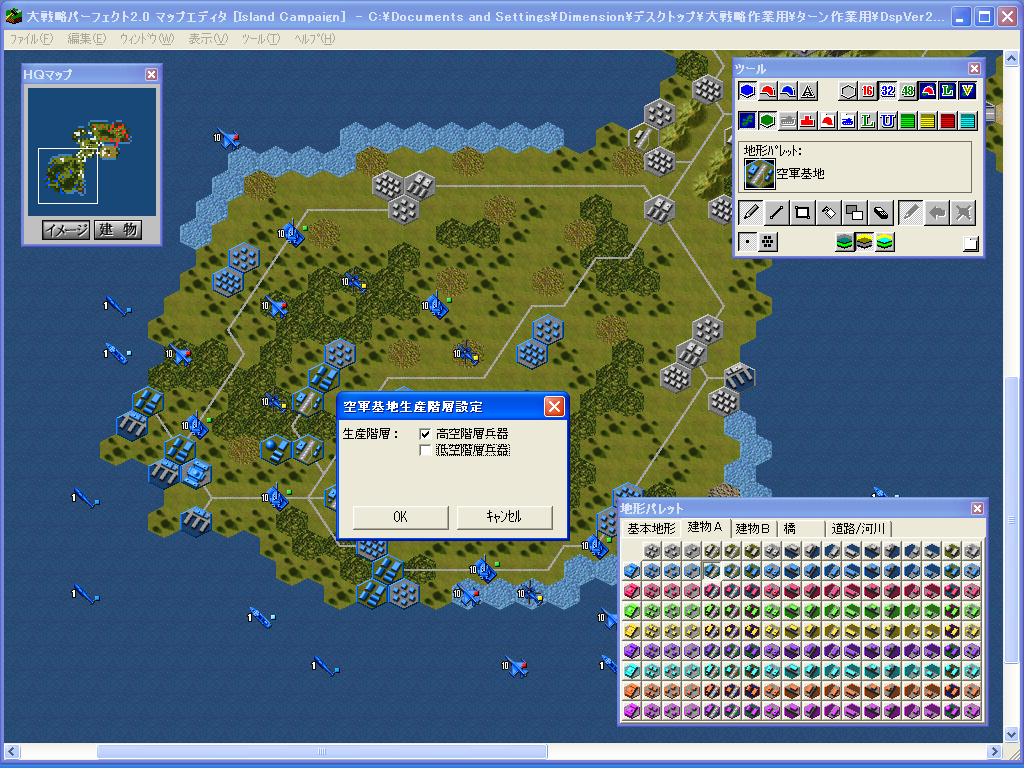This screenshot has height=768, width=1024.
Task: Switch to the 建物B palette tab
Action: (752, 528)
